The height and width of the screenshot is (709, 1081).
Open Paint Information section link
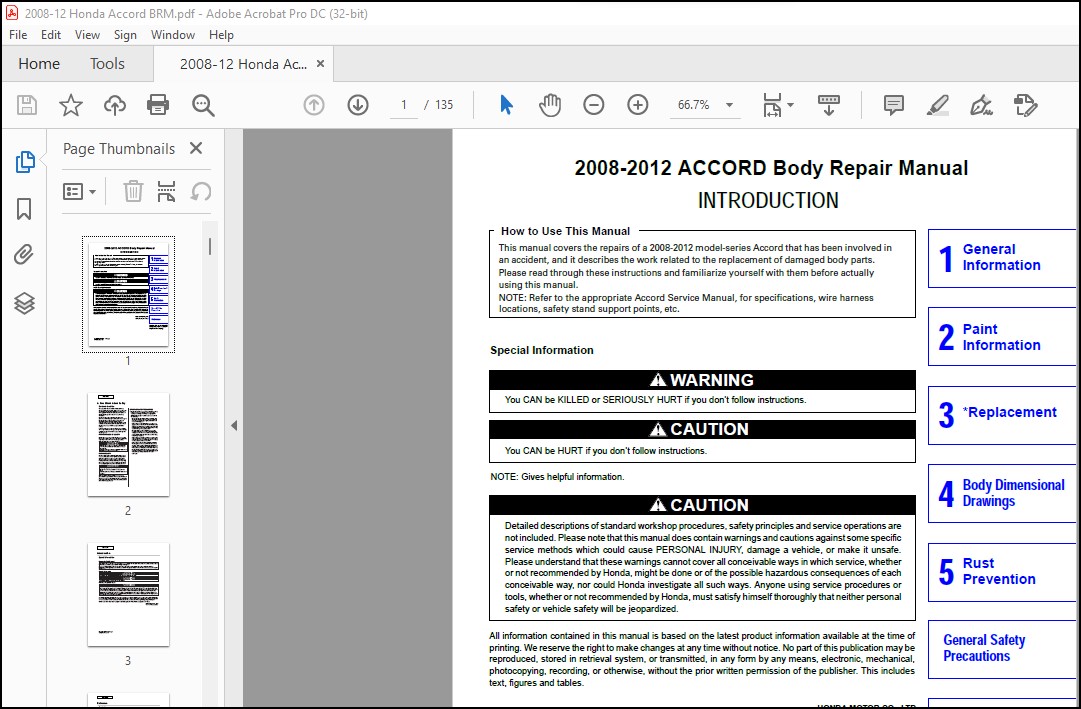click(x=1001, y=337)
